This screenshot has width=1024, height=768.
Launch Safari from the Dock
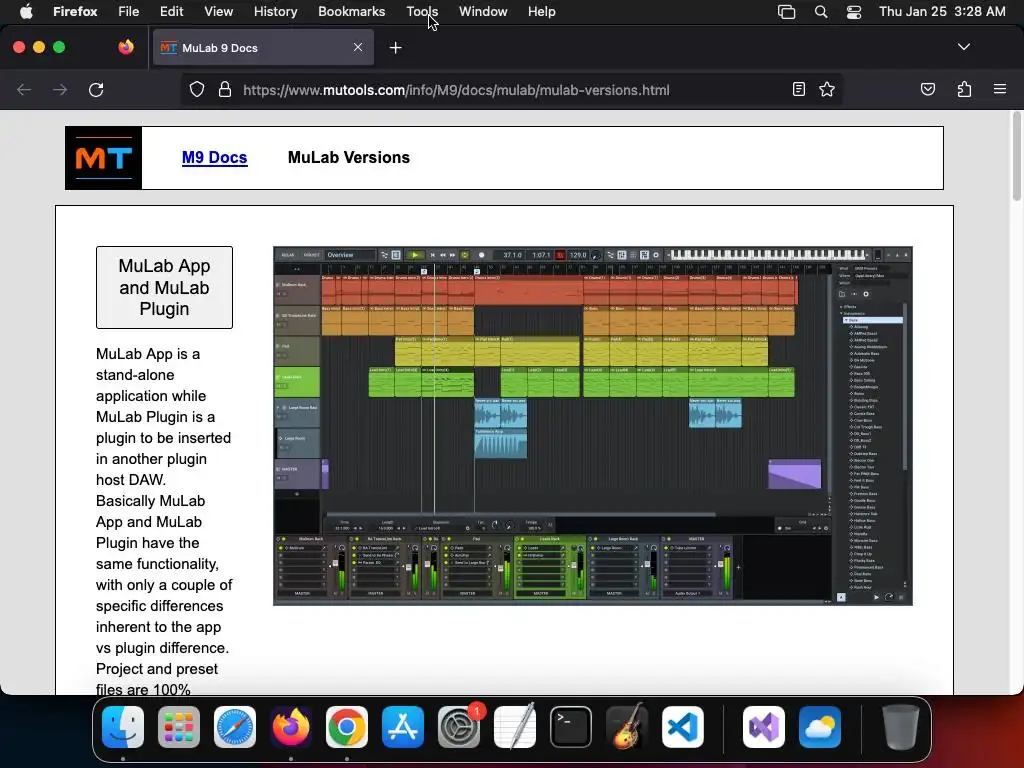coord(235,727)
